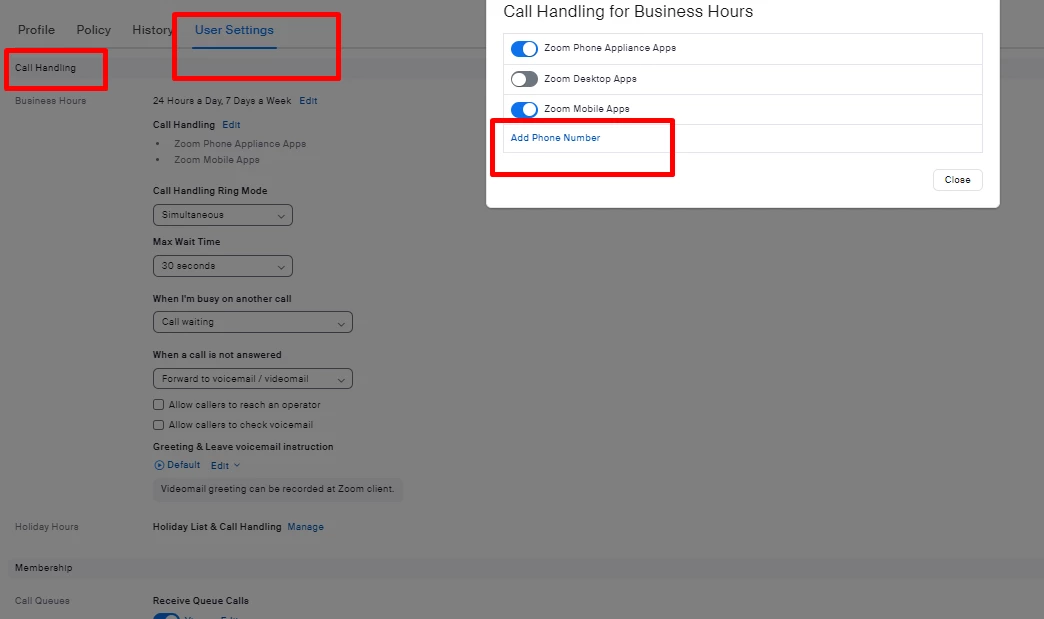Select the User Settings tab
This screenshot has width=1044, height=619.
click(x=234, y=30)
